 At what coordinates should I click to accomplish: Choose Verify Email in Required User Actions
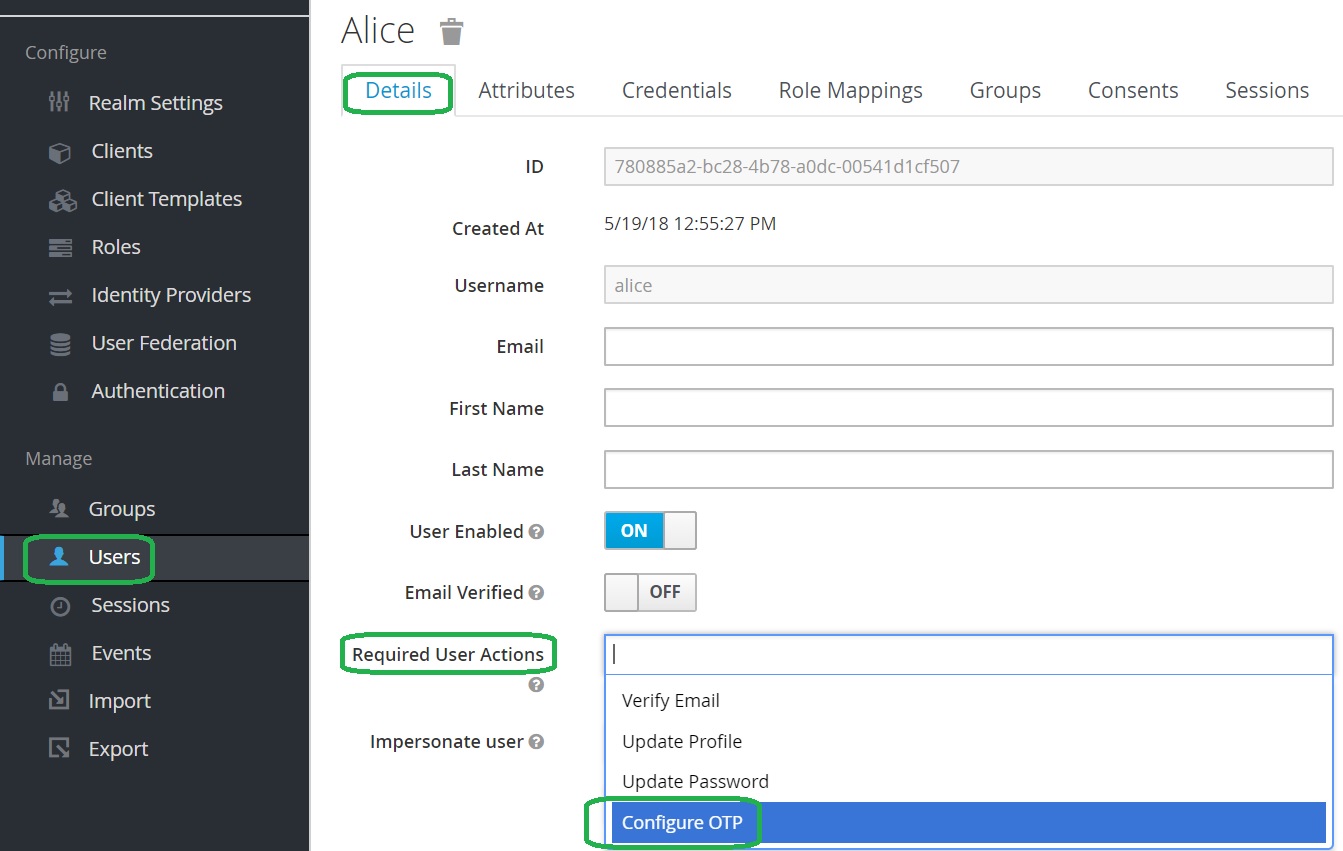[x=670, y=701]
